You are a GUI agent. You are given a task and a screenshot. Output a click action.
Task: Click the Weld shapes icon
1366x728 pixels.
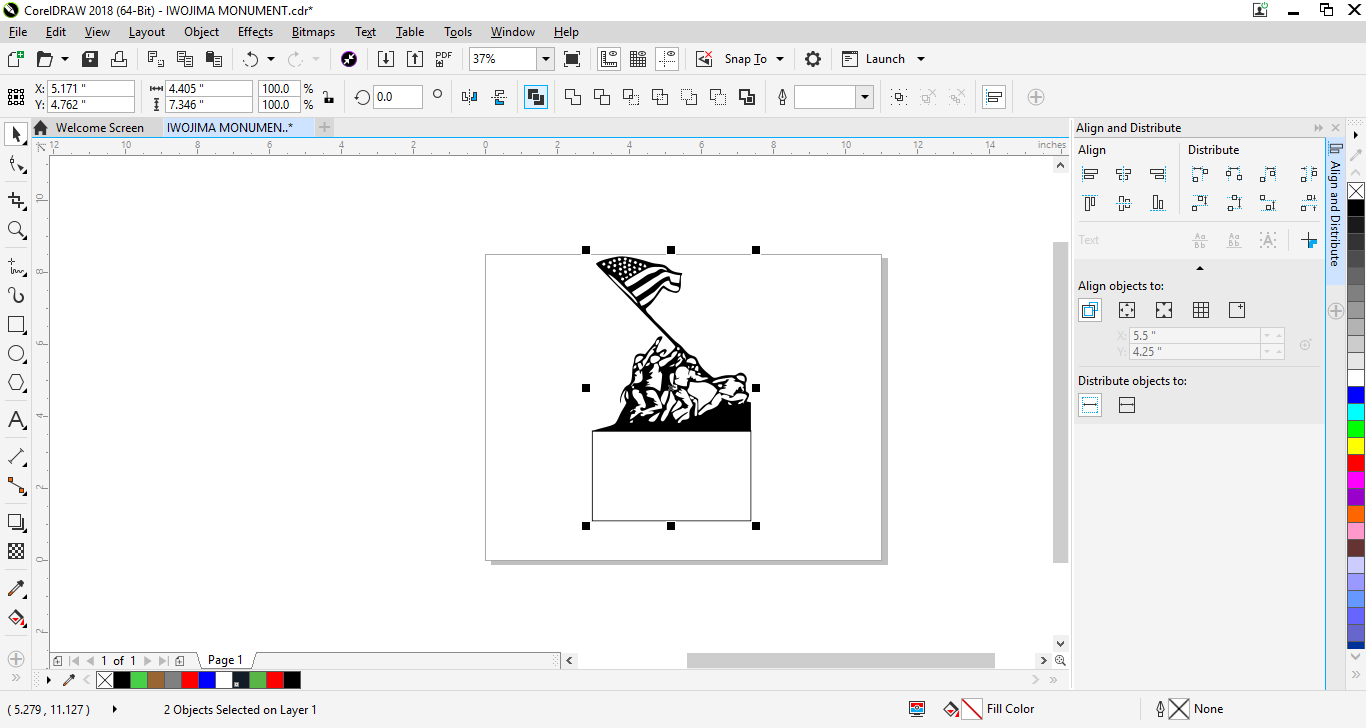(x=572, y=97)
